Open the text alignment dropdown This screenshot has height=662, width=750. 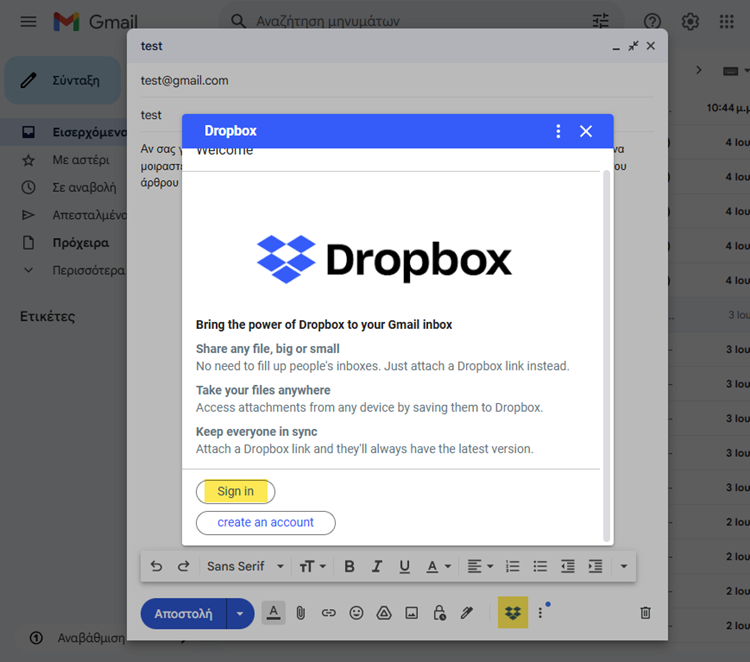480,566
